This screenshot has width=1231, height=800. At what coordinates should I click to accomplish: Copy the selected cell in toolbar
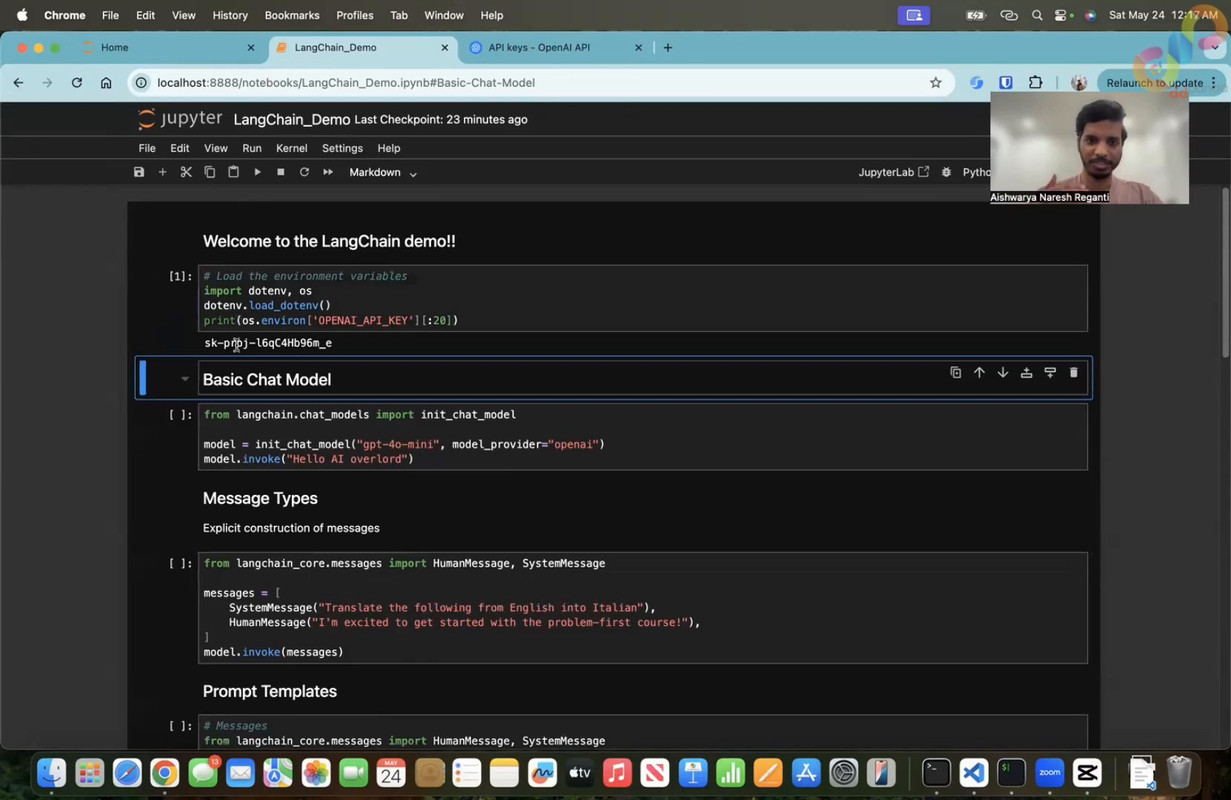[210, 172]
